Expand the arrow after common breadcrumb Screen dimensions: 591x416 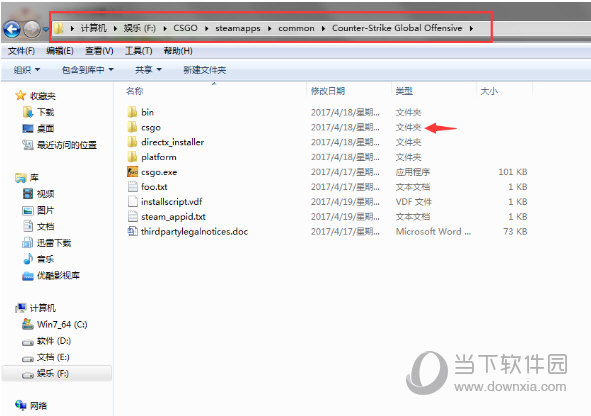323,28
